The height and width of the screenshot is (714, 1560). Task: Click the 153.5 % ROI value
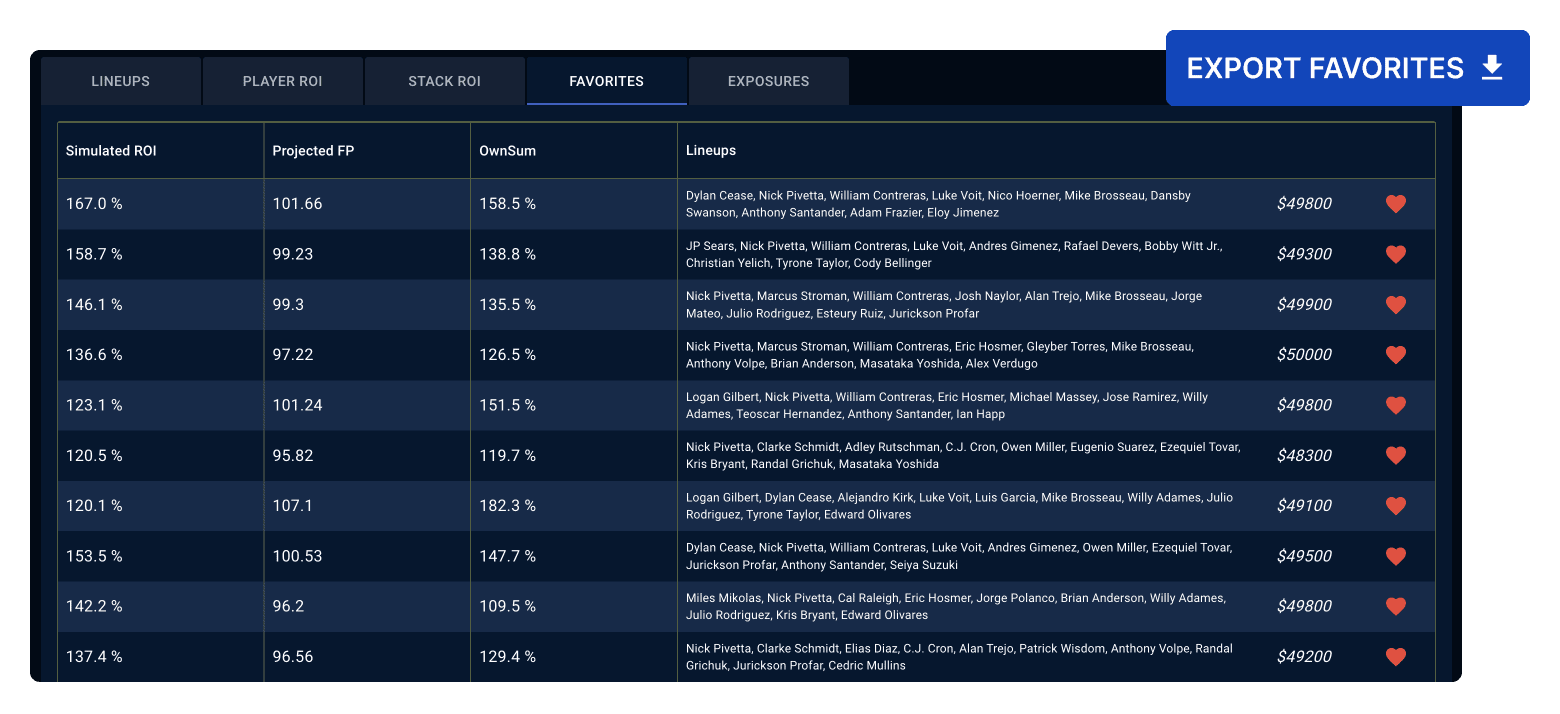(94, 556)
